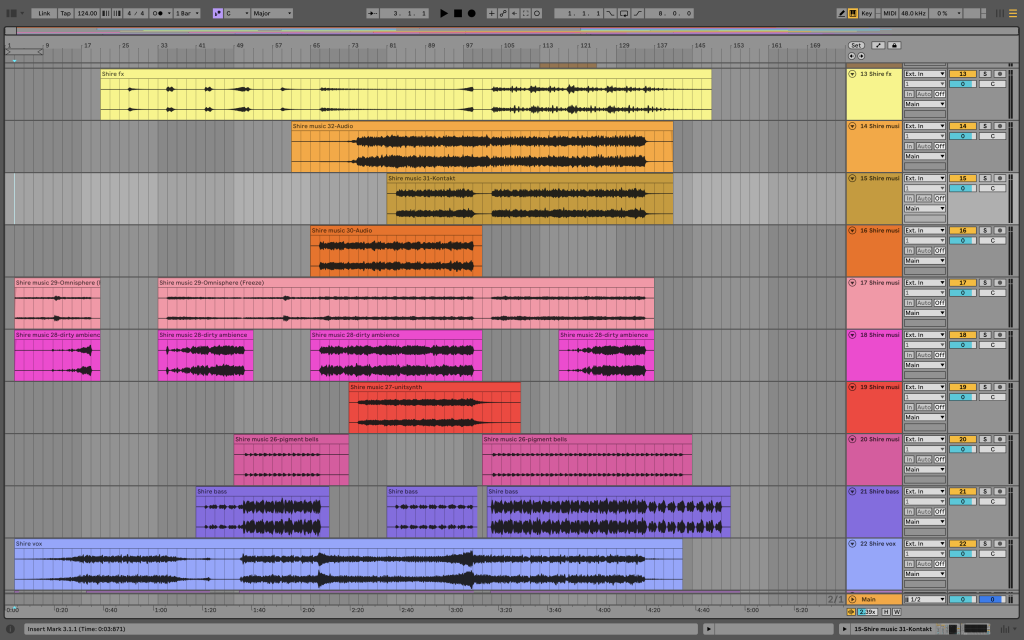Image resolution: width=1024 pixels, height=640 pixels.
Task: Open the 1 Bar quantization dropdown
Action: coord(187,13)
